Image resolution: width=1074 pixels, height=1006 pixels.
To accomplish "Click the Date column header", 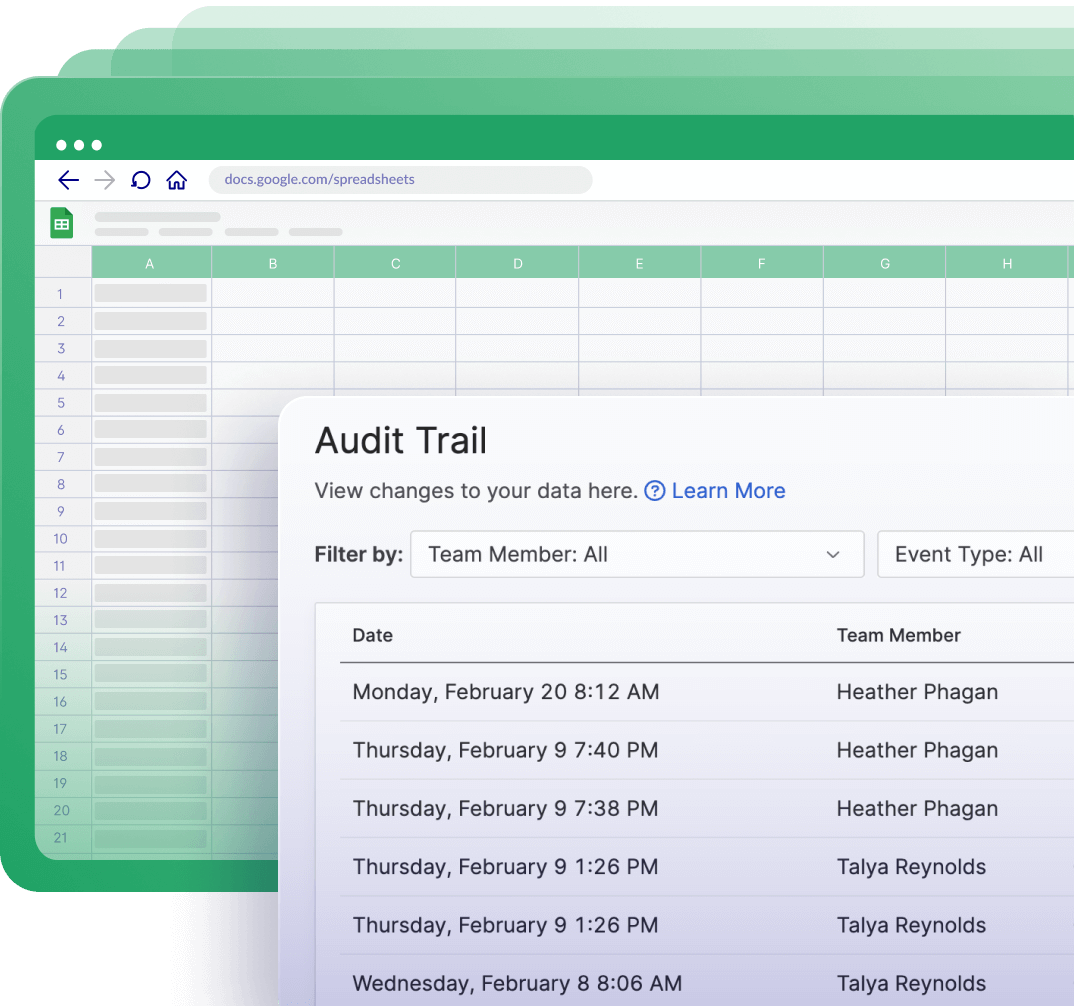I will [373, 636].
